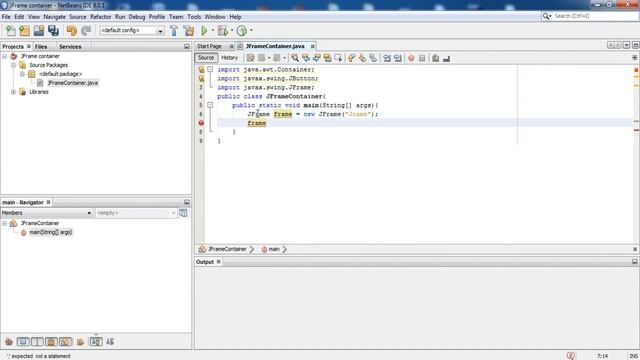Toggle Show Non-Public Members in Navigator
The width and height of the screenshot is (640, 360).
pos(51,342)
